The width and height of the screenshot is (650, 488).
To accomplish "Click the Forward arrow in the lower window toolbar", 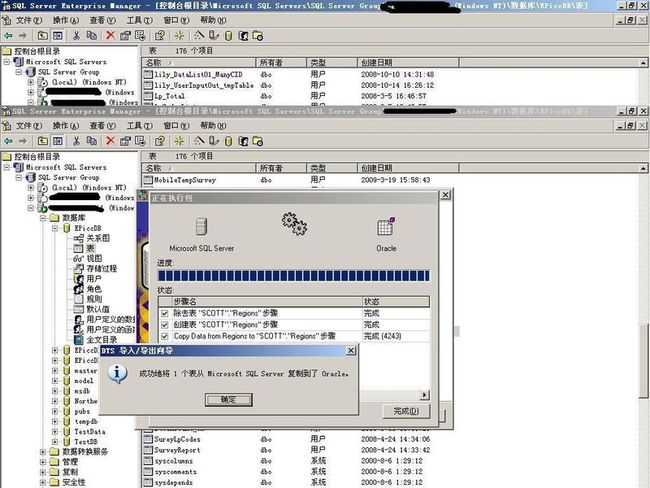I will (23, 141).
